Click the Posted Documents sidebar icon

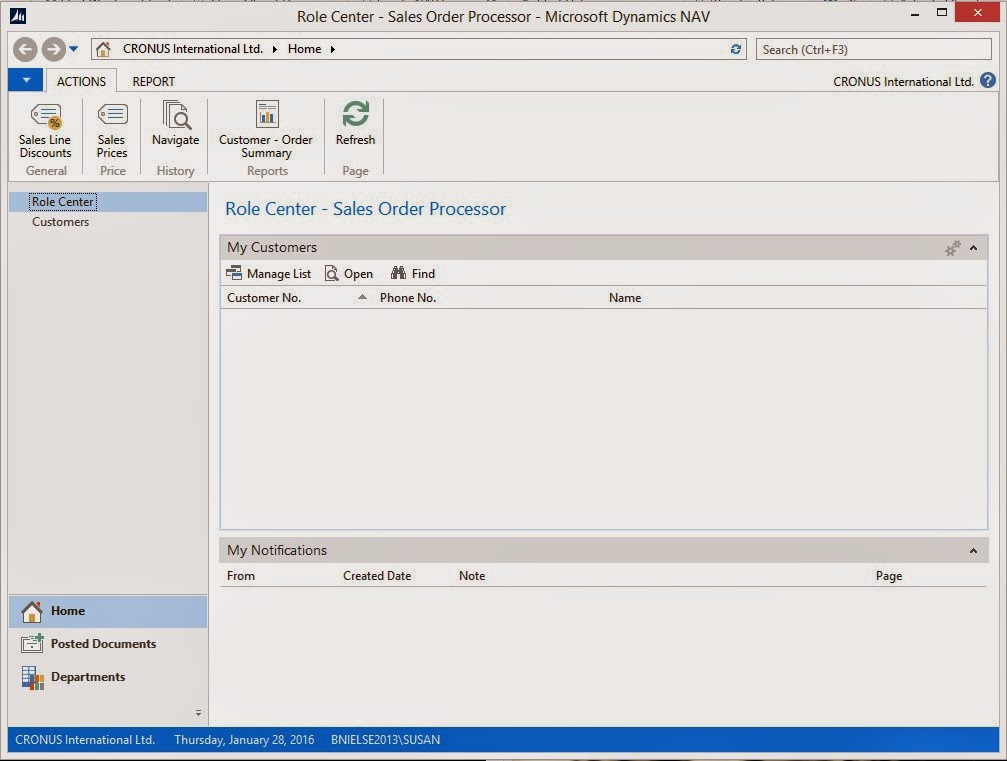tap(32, 643)
